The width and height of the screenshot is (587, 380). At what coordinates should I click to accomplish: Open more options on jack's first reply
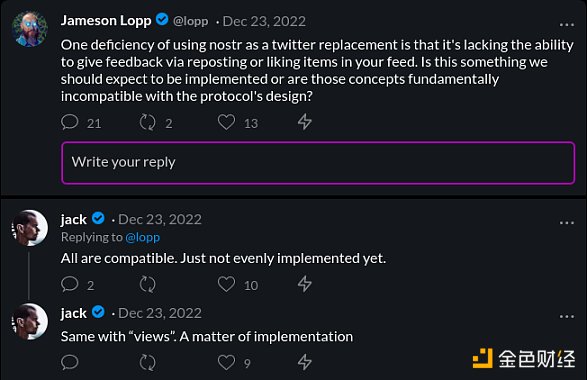click(x=567, y=223)
